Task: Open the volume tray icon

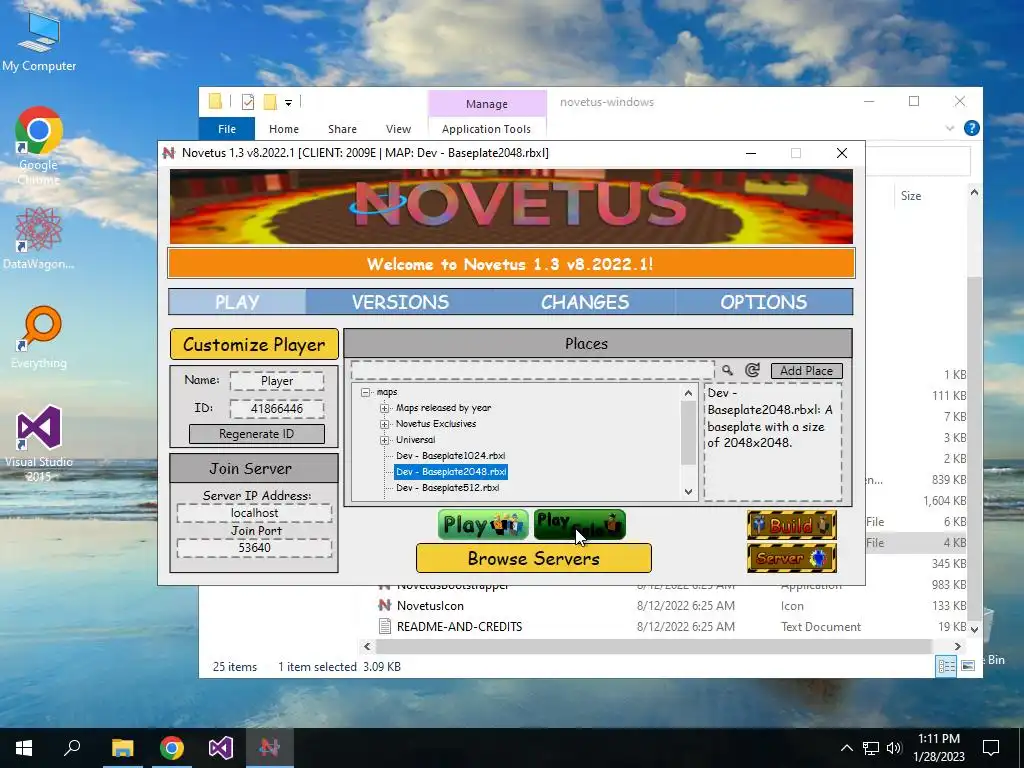Action: (x=894, y=748)
